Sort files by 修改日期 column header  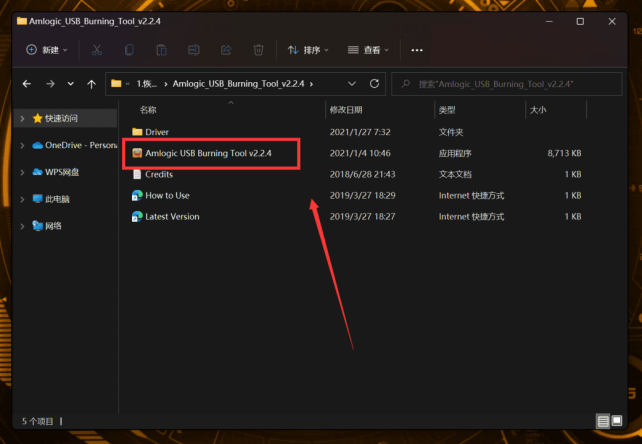click(345, 109)
